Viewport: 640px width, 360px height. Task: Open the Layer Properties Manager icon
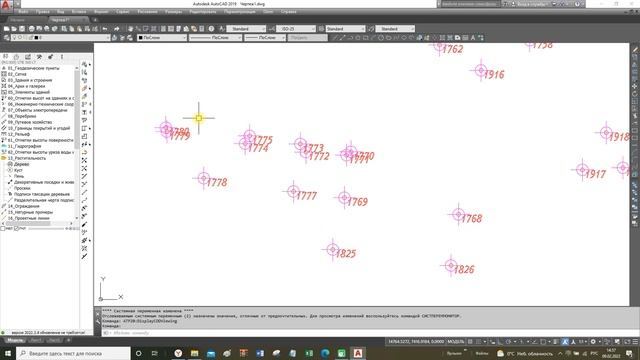[x=6, y=38]
